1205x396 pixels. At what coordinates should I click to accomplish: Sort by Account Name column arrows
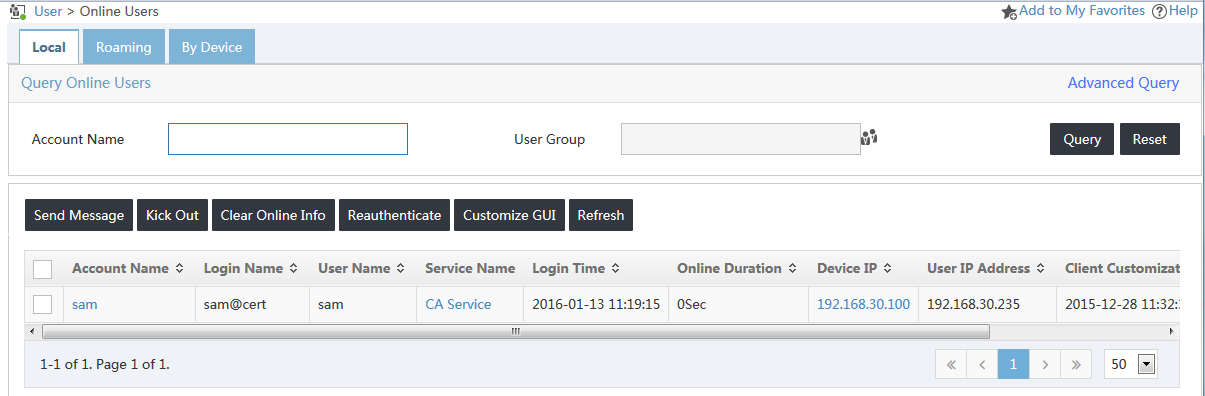click(179, 269)
